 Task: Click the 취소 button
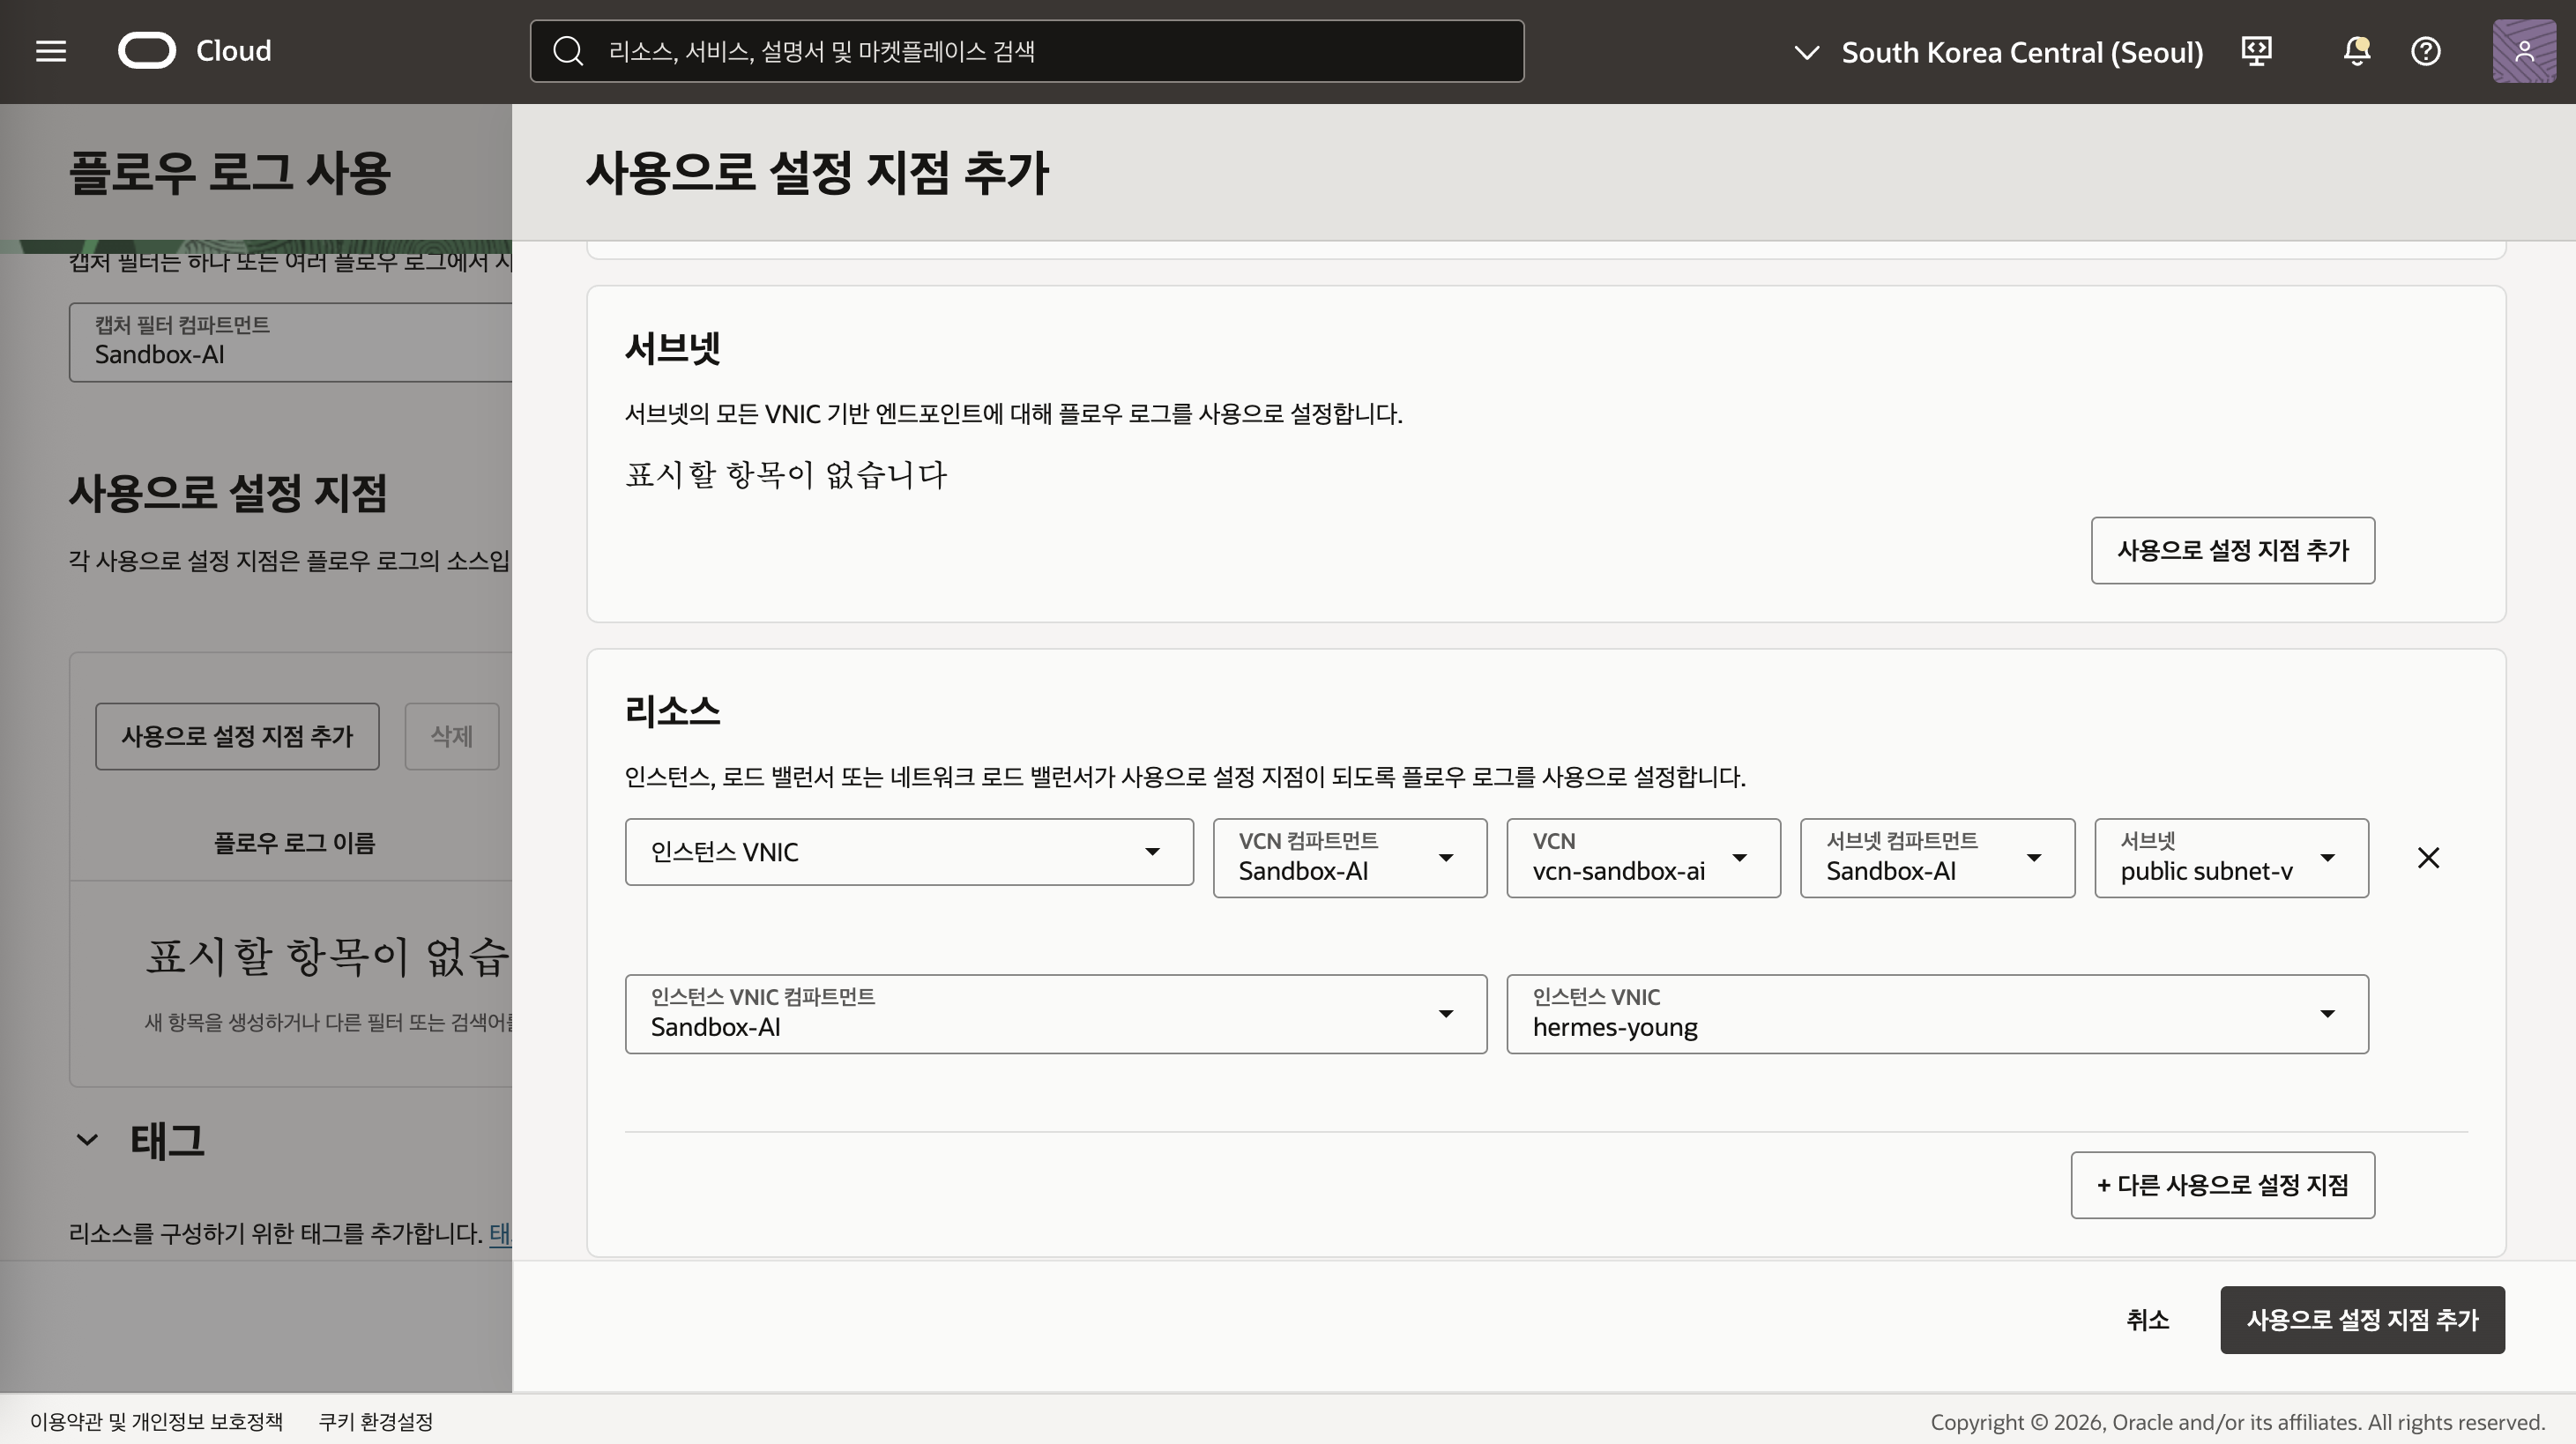point(2147,1320)
